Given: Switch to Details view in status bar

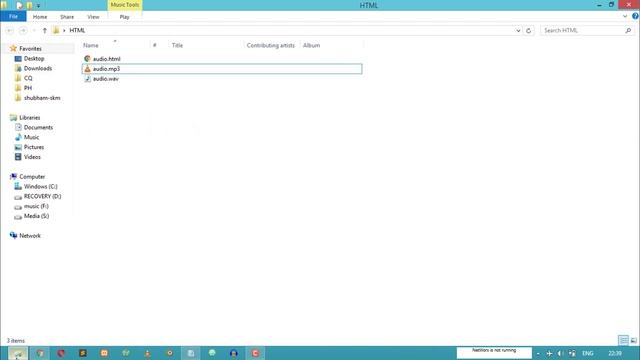Looking at the screenshot, I should tap(623, 340).
